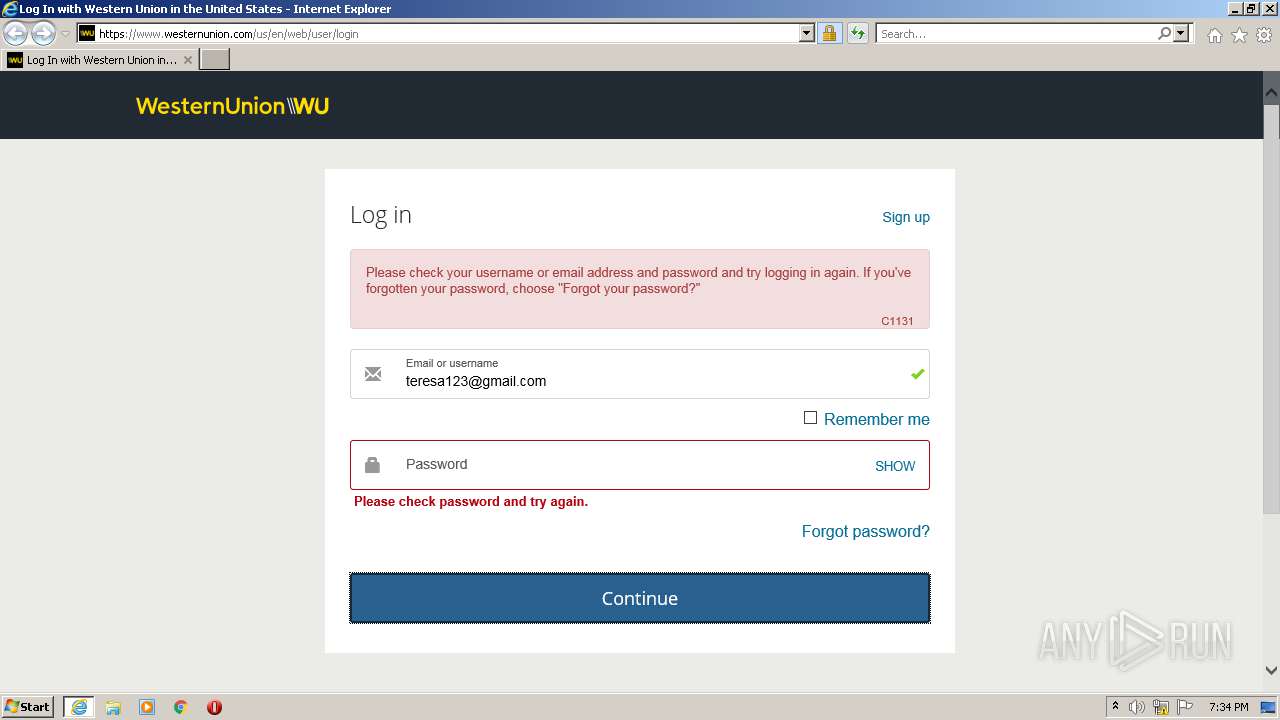Viewport: 1280px width, 720px height.
Task: Click the WU favicon in the address bar
Action: 87,33
